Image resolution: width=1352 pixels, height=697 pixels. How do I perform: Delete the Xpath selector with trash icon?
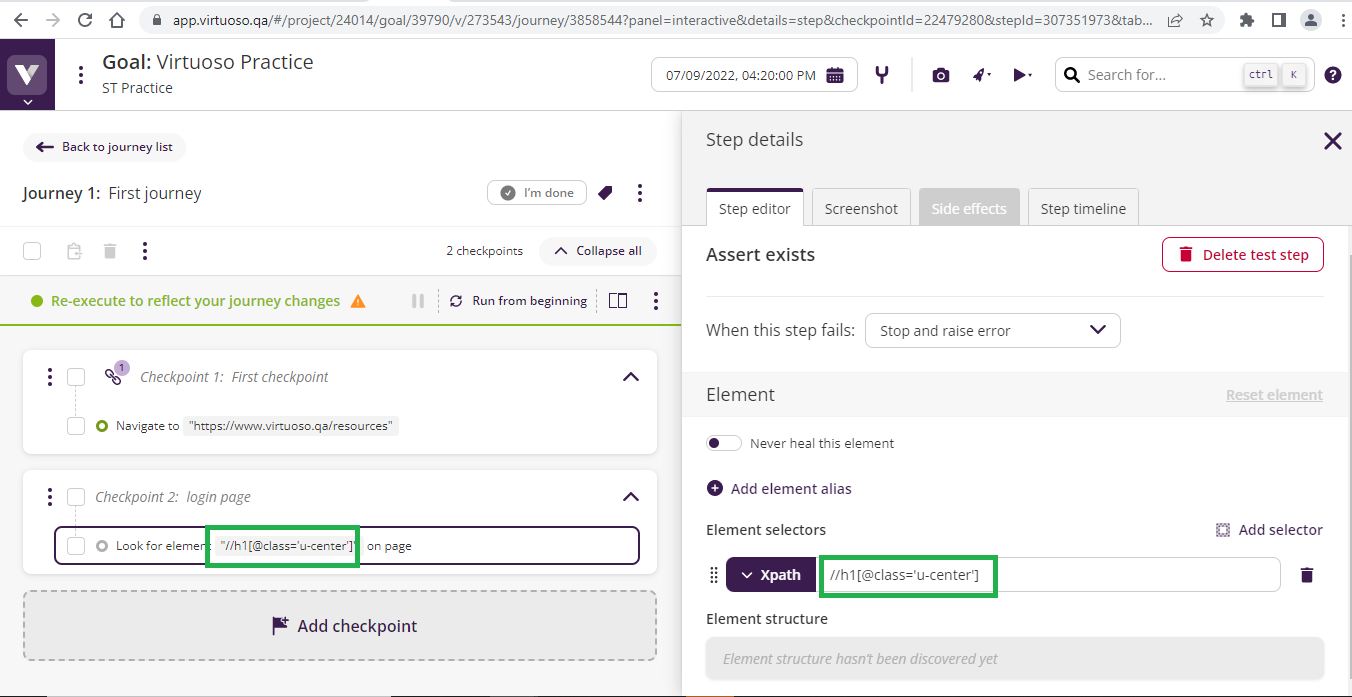pos(1306,575)
